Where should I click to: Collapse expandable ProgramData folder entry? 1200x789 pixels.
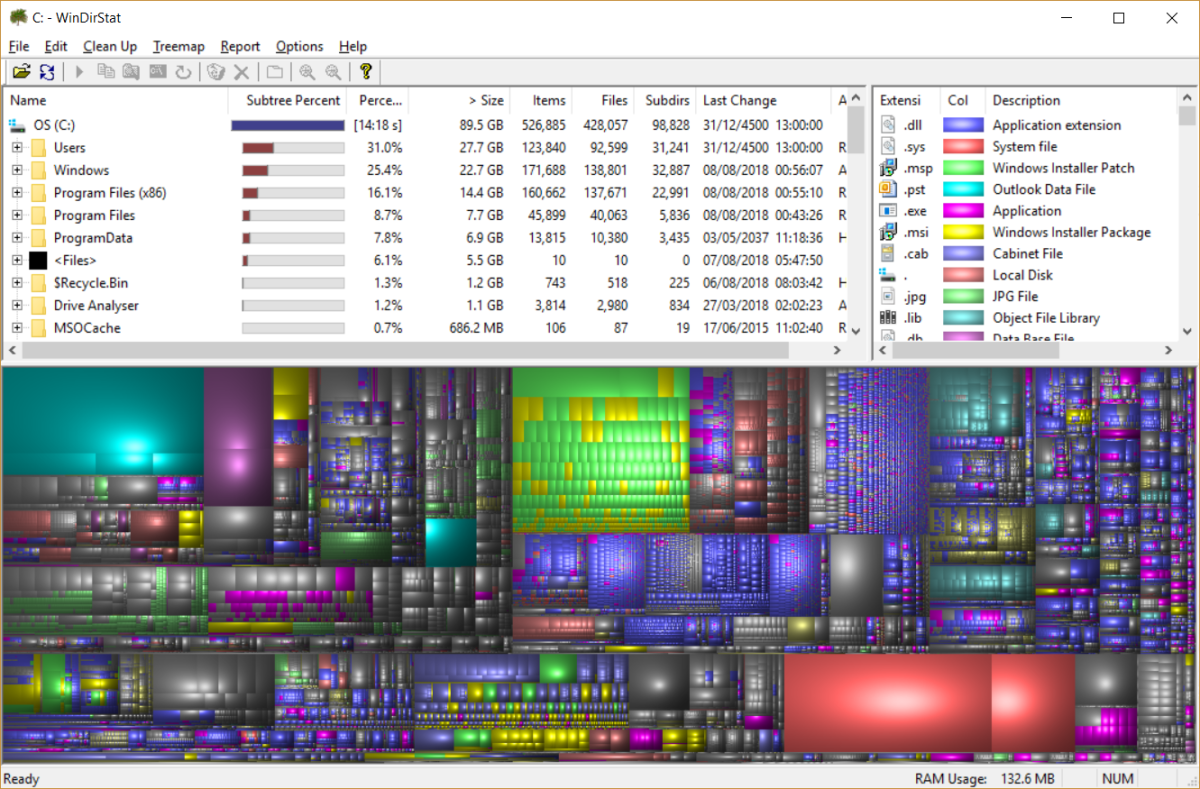click(x=18, y=237)
